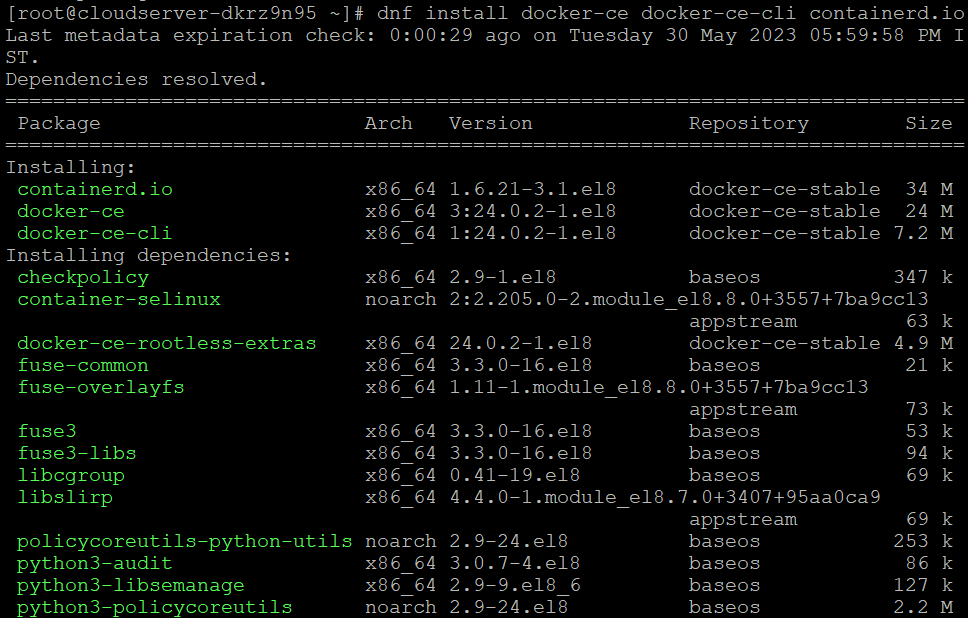The image size is (968, 618).
Task: Click the '347 k' size value
Action: pos(924,277)
